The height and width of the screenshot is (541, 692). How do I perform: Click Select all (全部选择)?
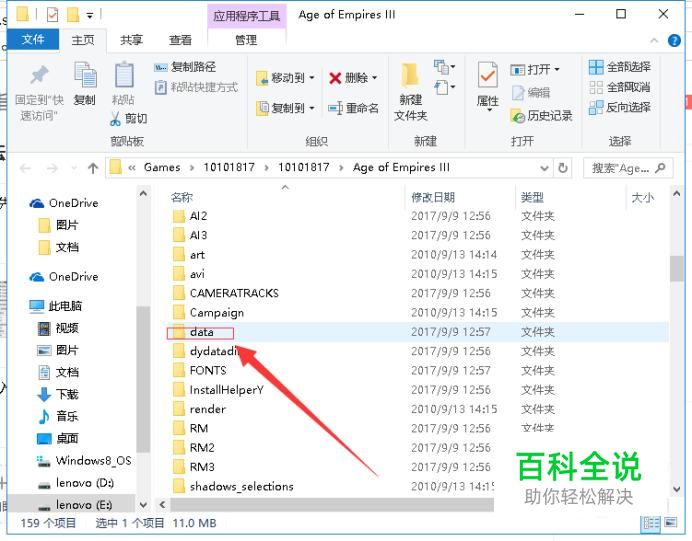pyautogui.click(x=620, y=67)
